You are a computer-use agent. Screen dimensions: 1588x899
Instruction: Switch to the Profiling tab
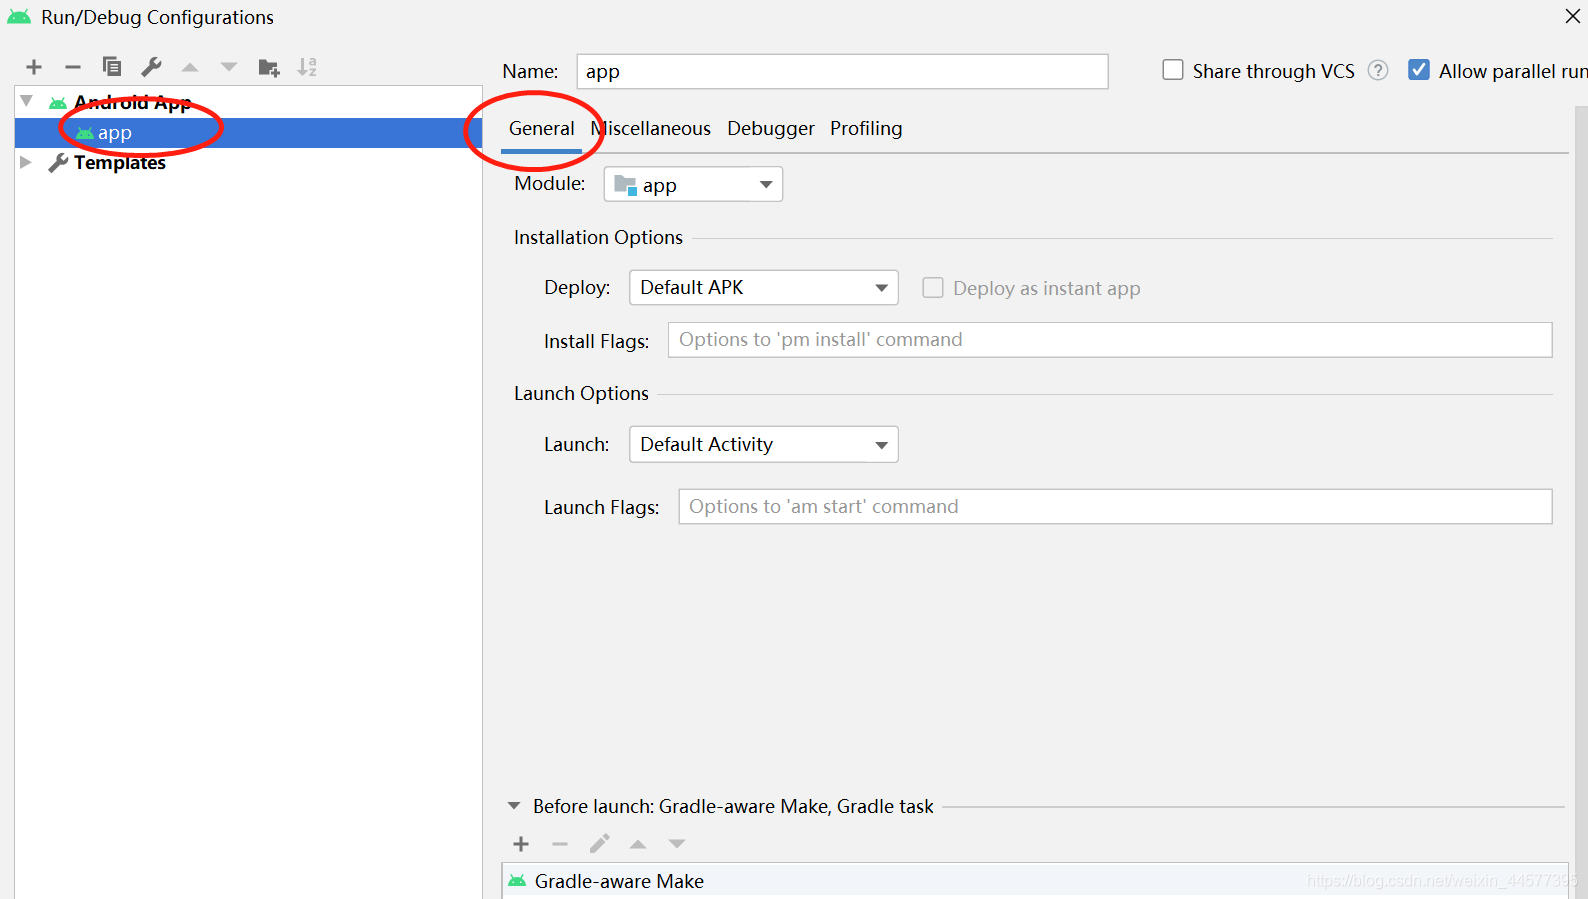866,128
